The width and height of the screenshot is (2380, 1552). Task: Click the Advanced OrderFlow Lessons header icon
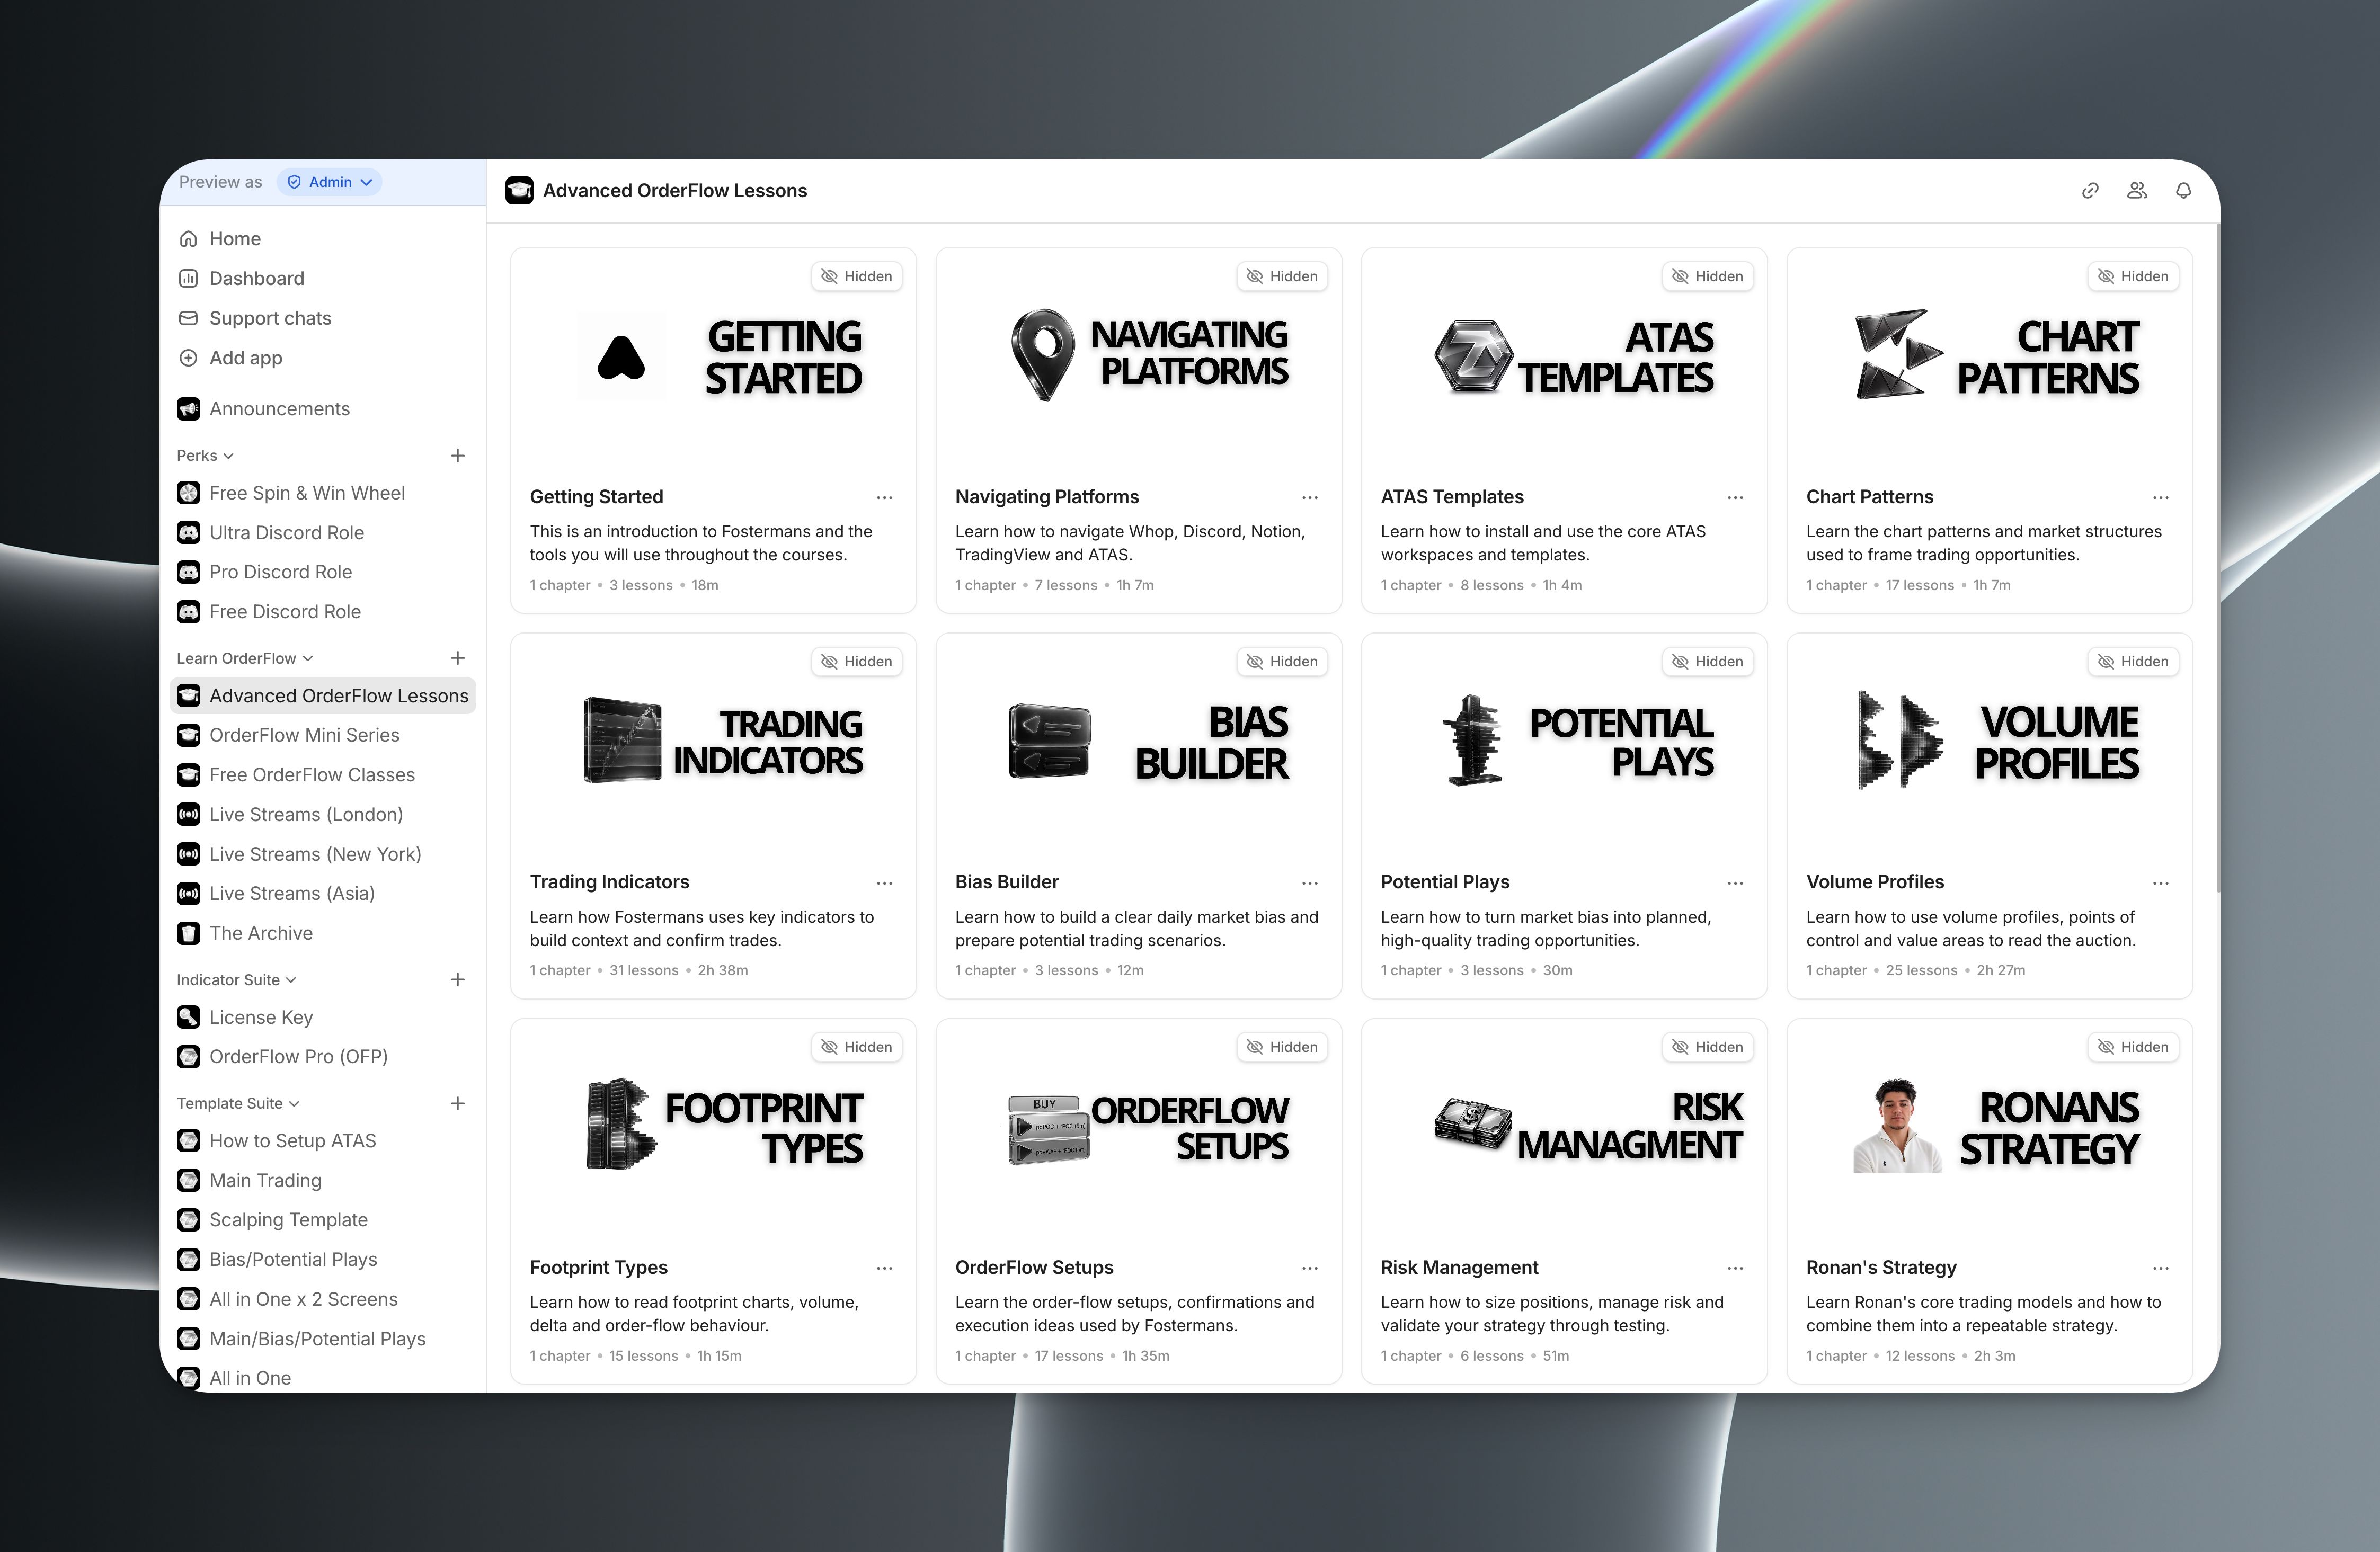[519, 190]
